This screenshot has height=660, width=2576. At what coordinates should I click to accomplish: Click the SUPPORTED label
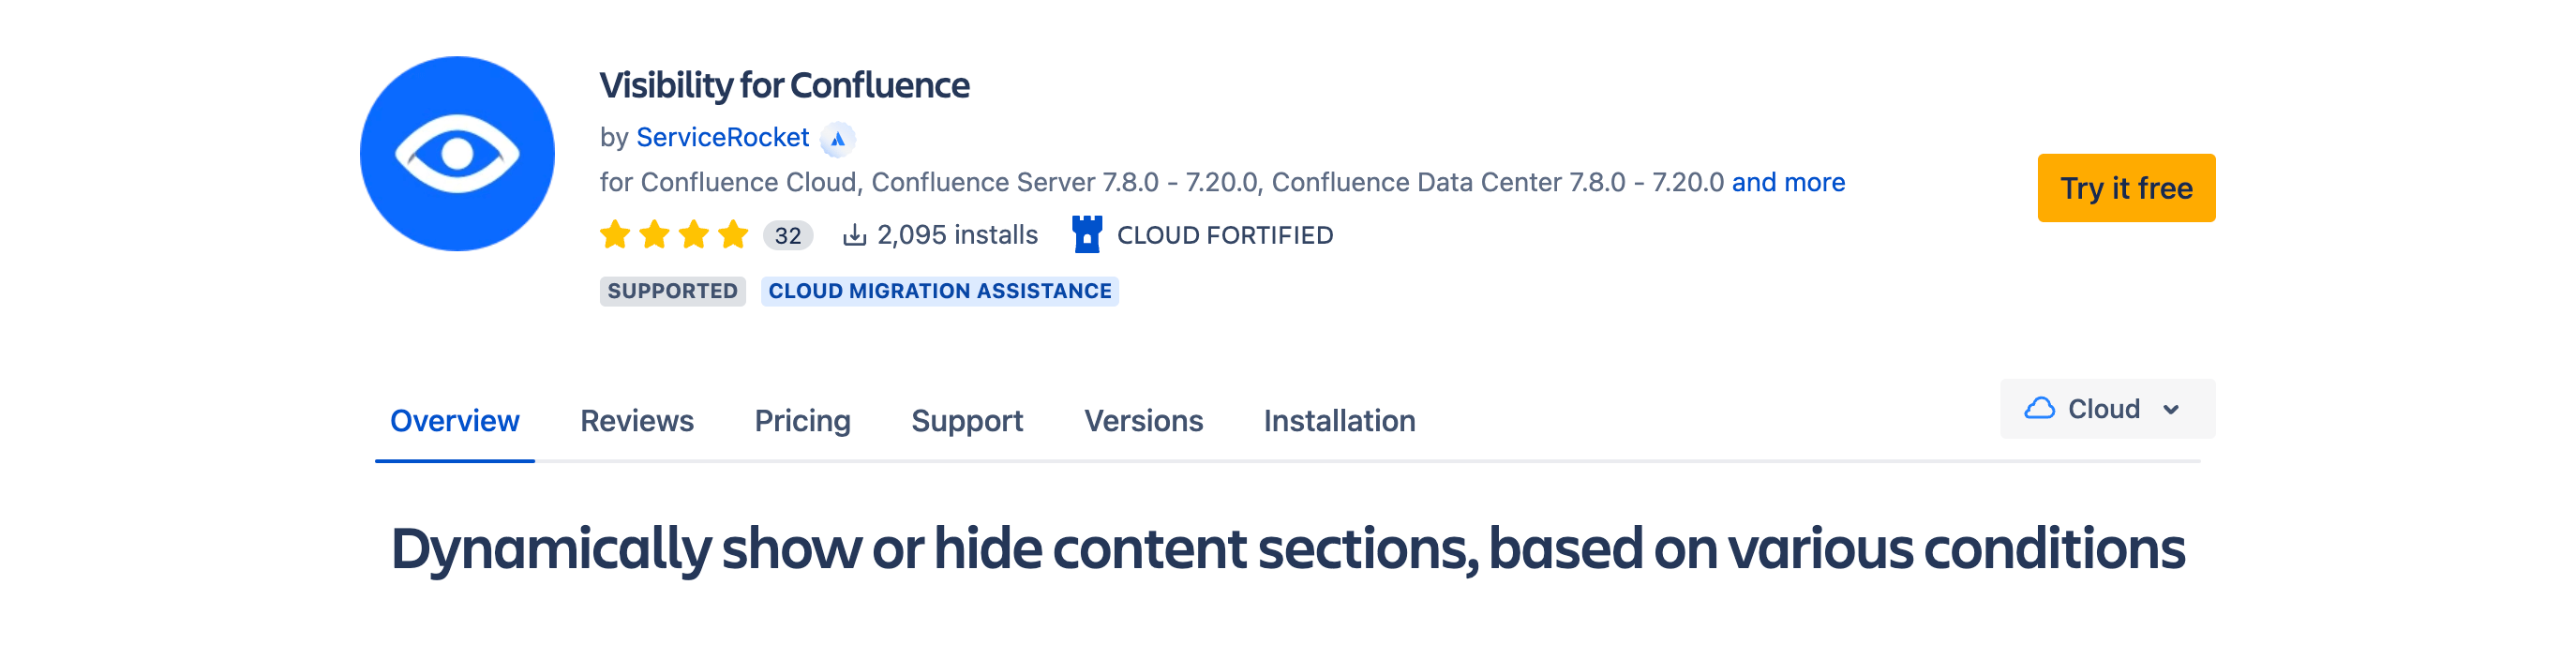[671, 291]
